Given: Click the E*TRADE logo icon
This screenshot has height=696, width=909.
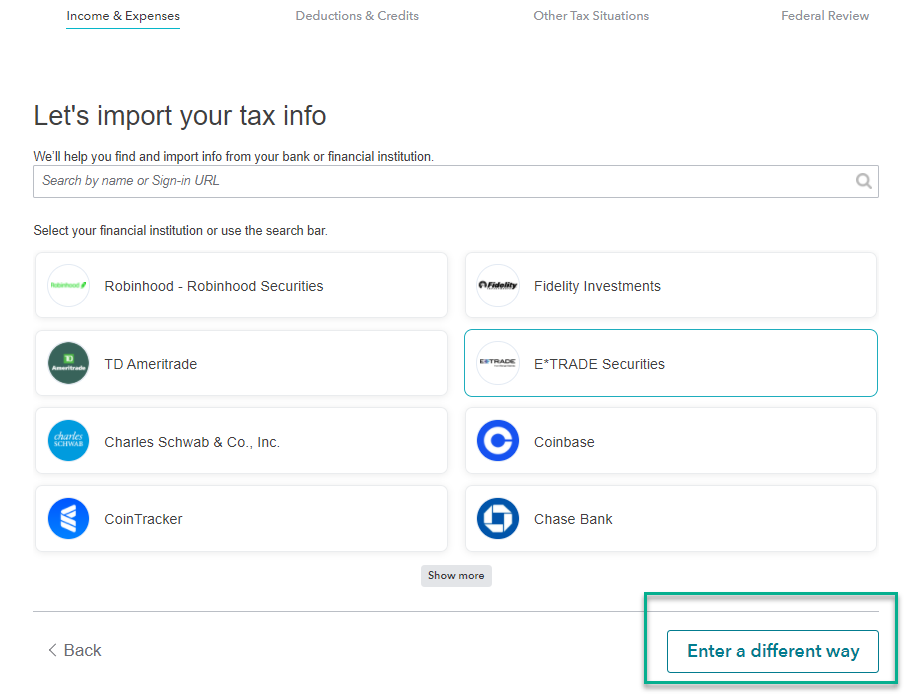Looking at the screenshot, I should [497, 363].
